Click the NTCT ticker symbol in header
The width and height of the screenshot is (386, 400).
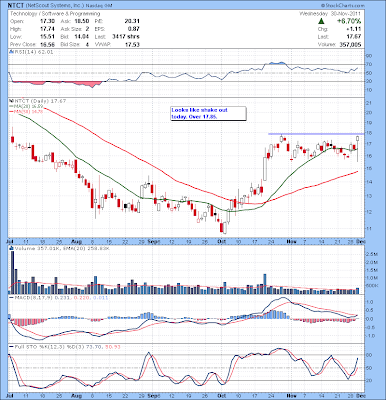16,6
